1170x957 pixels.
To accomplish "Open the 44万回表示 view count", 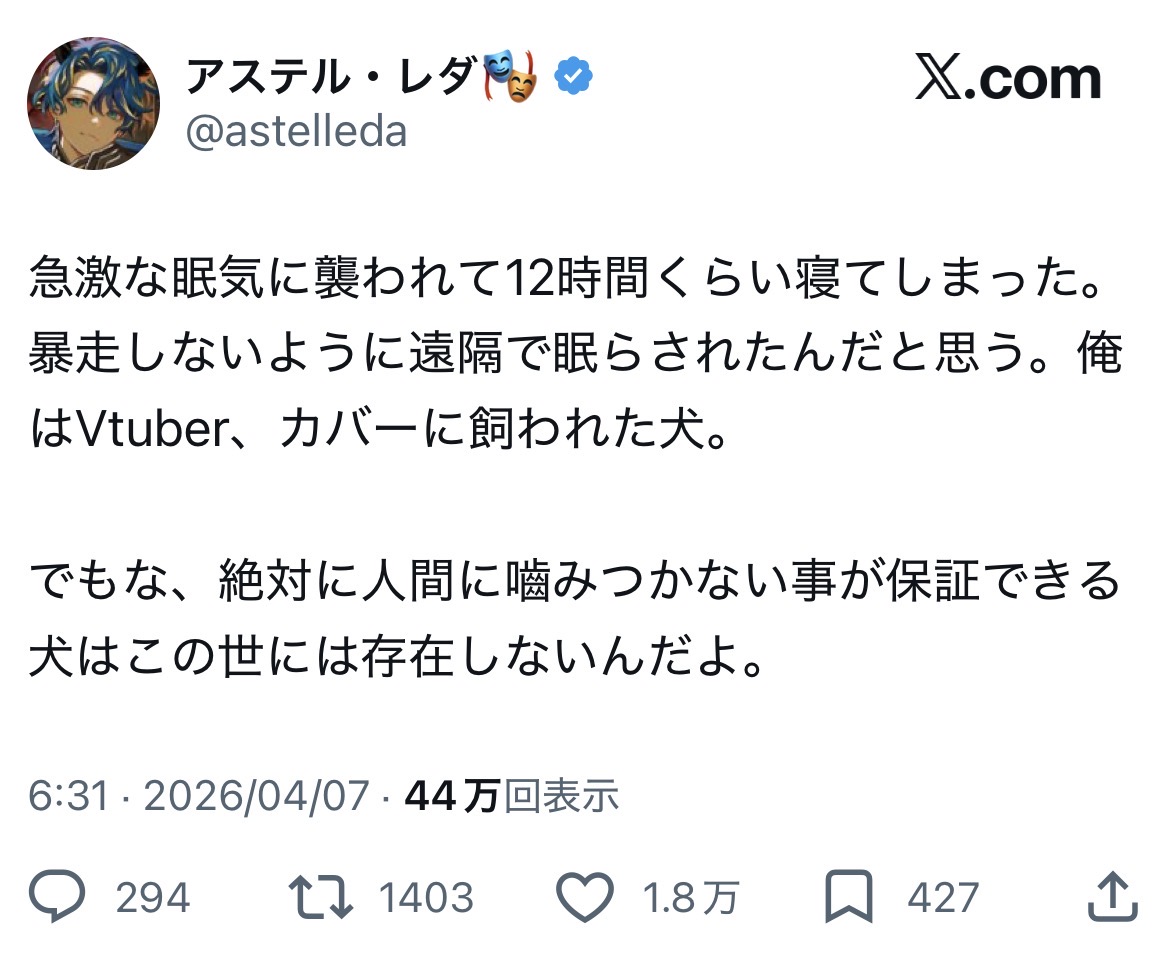I will 512,796.
